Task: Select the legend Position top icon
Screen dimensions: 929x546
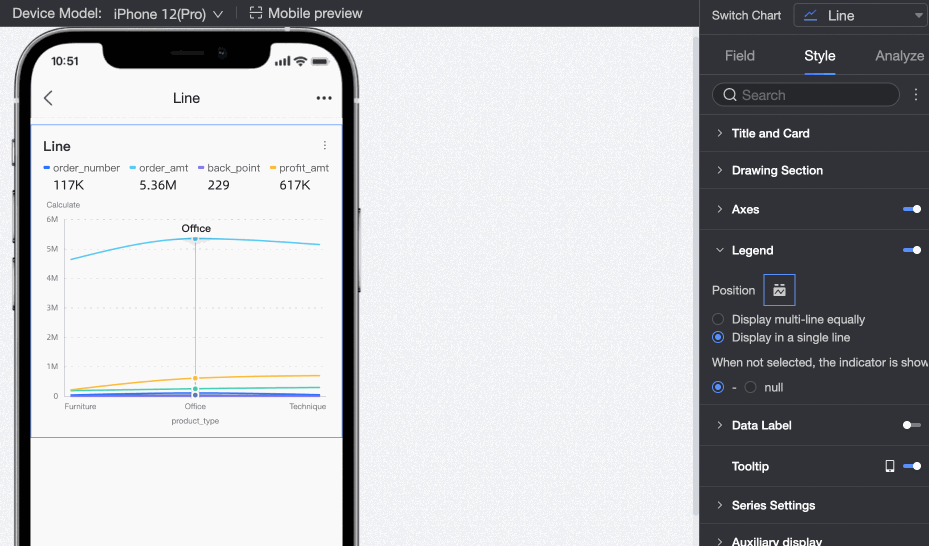Action: [x=779, y=290]
